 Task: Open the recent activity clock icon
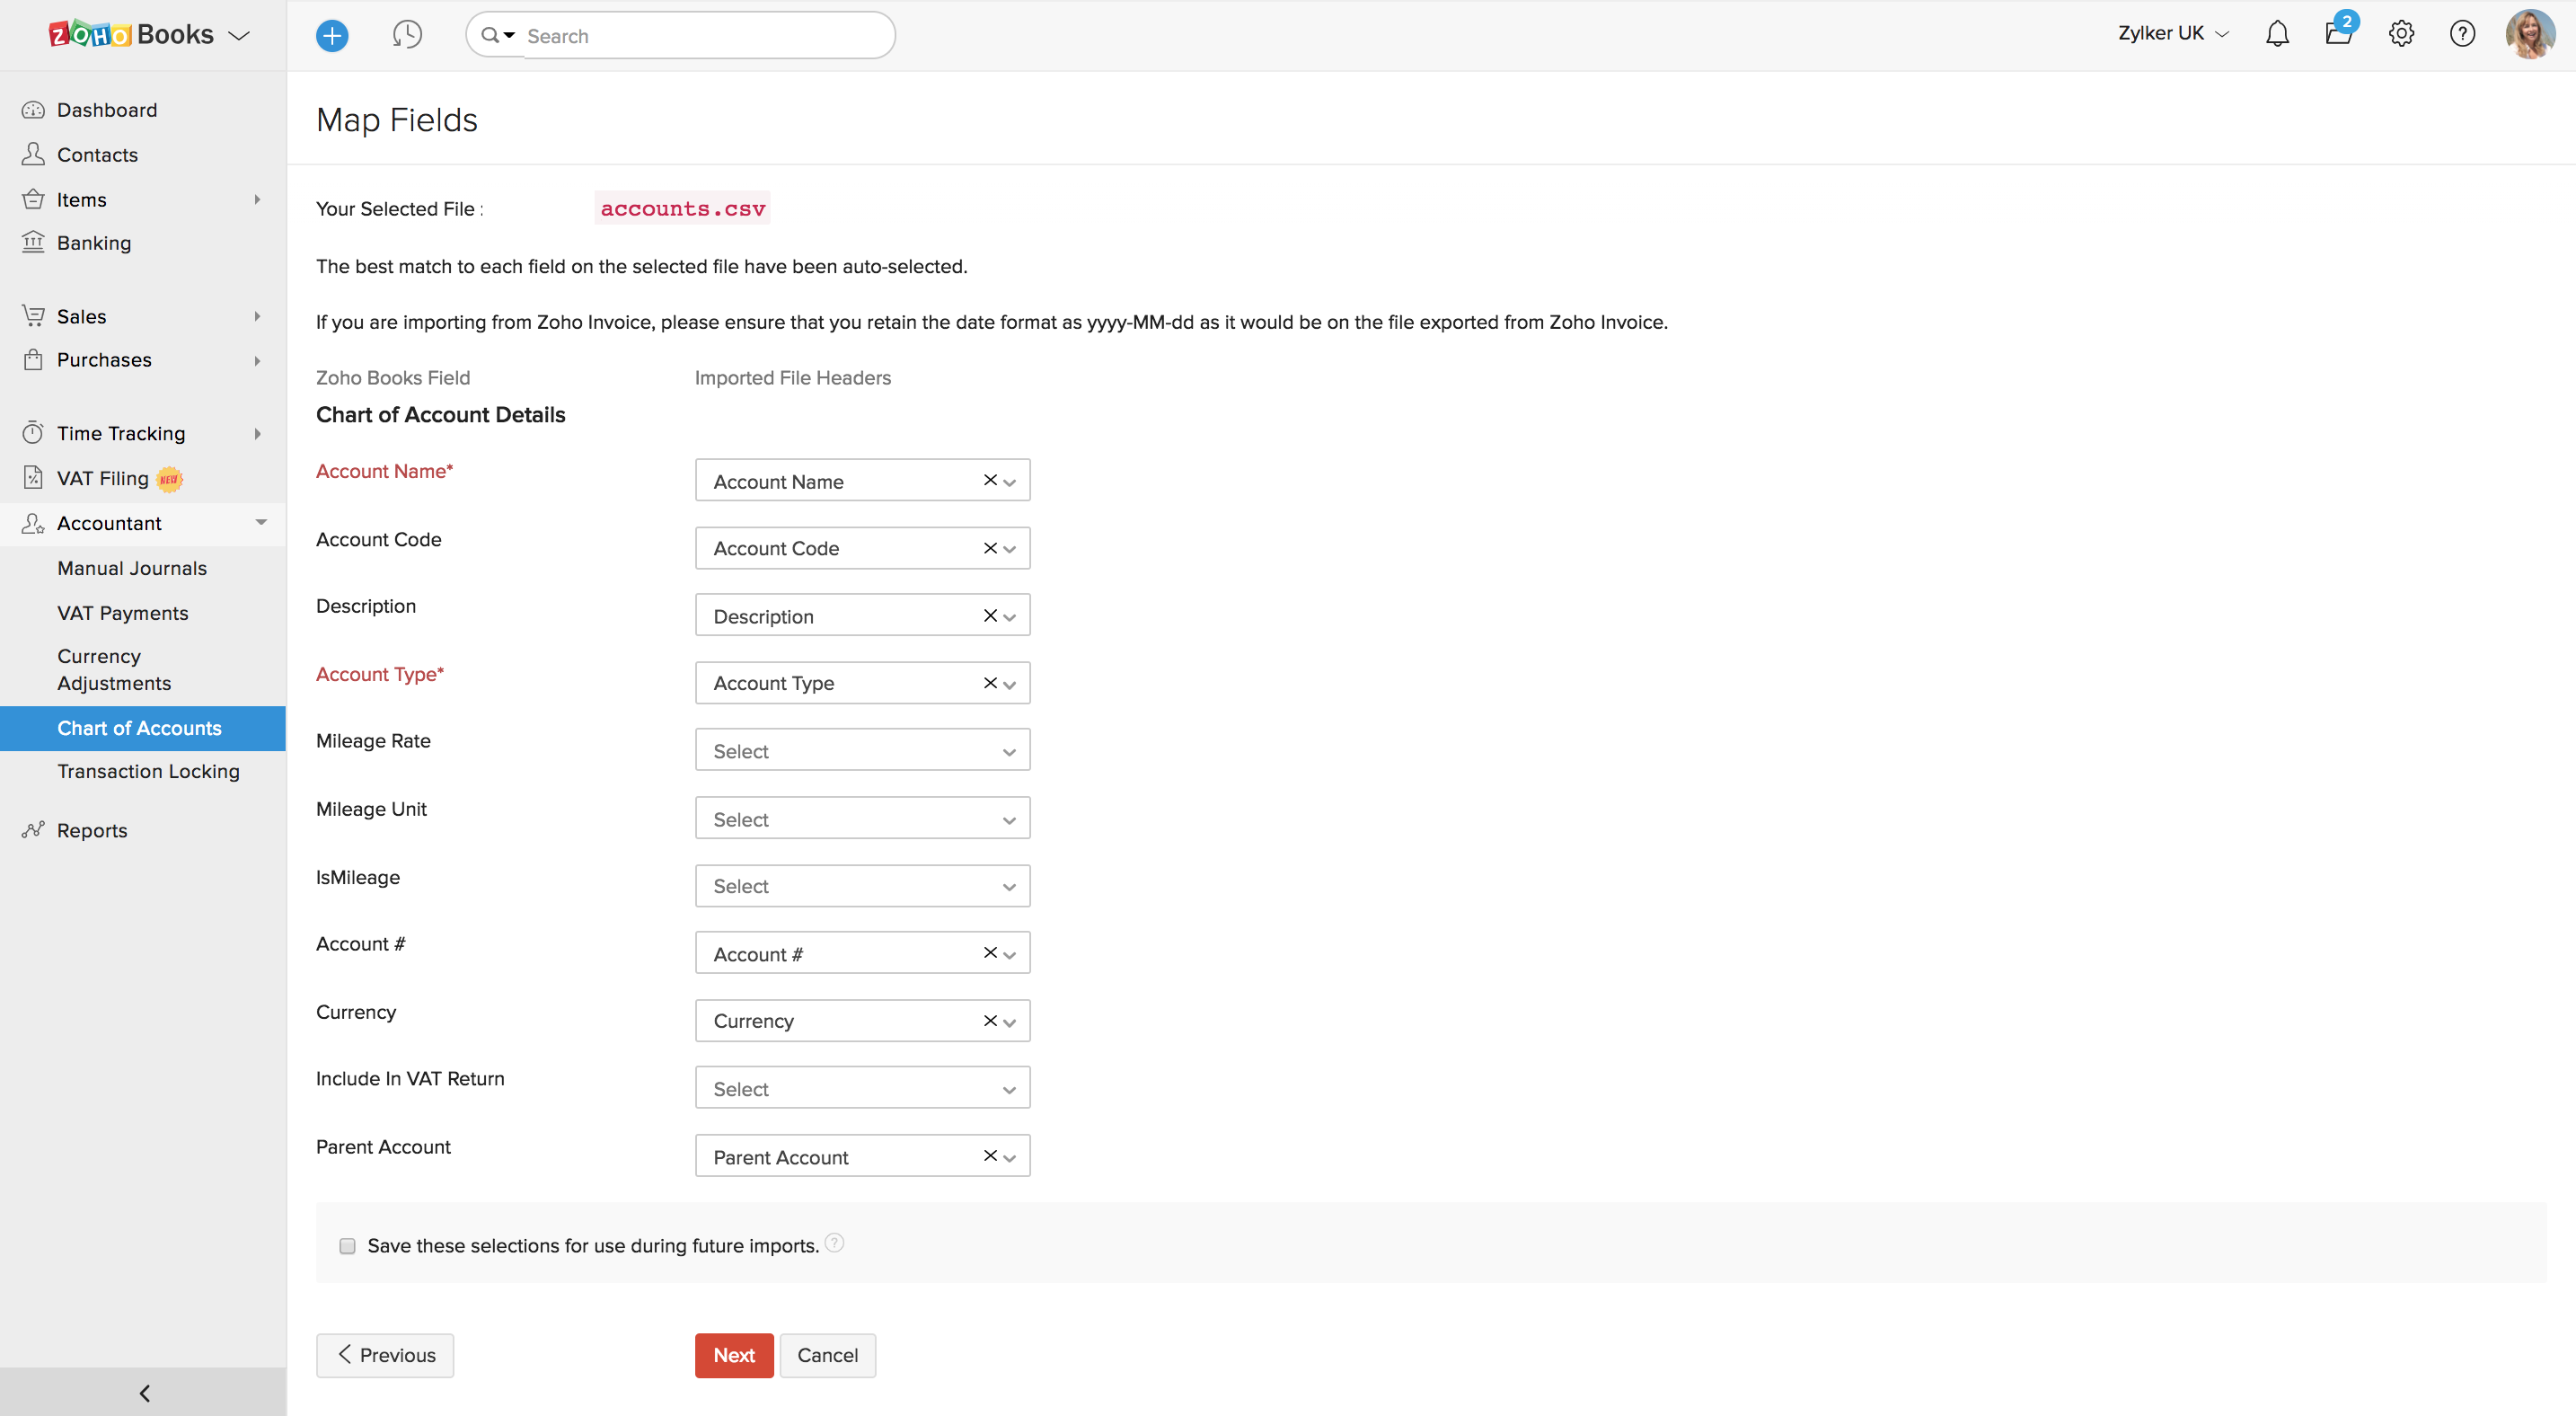tap(407, 35)
